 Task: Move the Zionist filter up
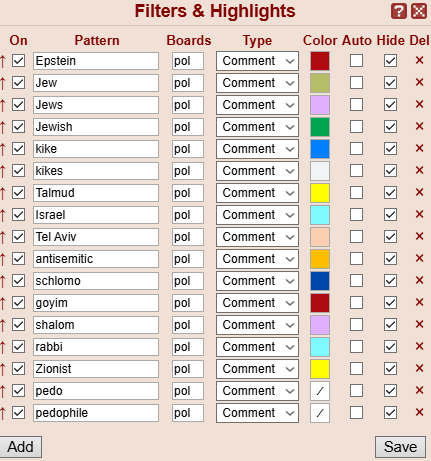coord(3,369)
